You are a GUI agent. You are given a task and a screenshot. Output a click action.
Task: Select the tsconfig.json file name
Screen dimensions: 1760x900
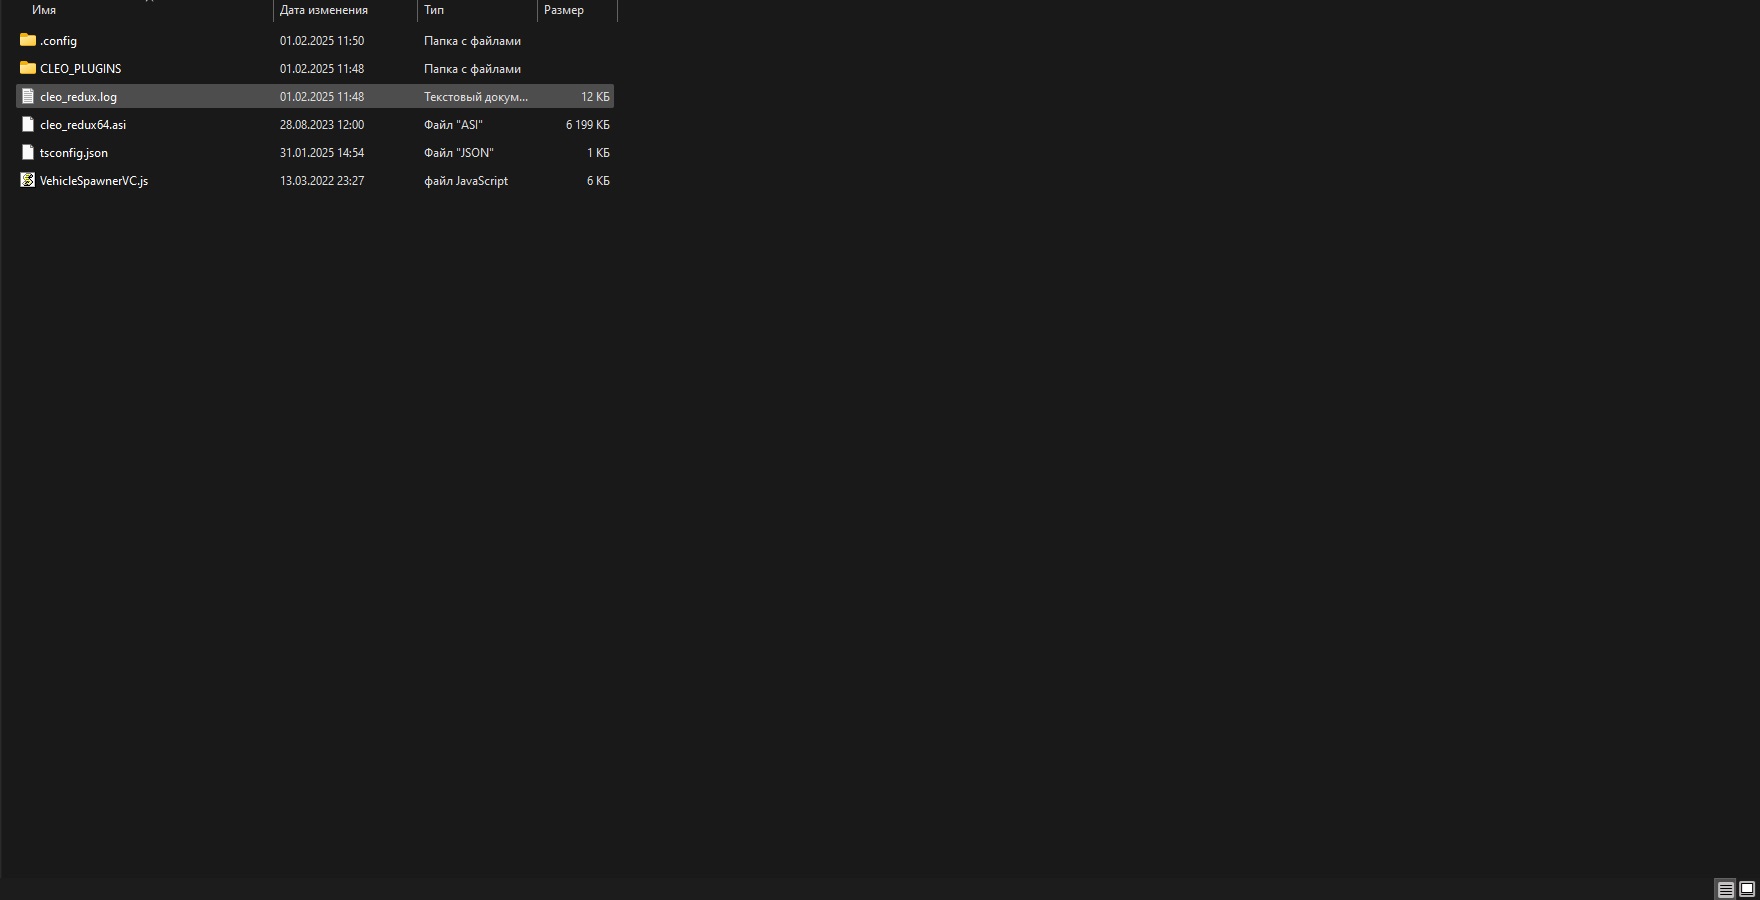(74, 153)
